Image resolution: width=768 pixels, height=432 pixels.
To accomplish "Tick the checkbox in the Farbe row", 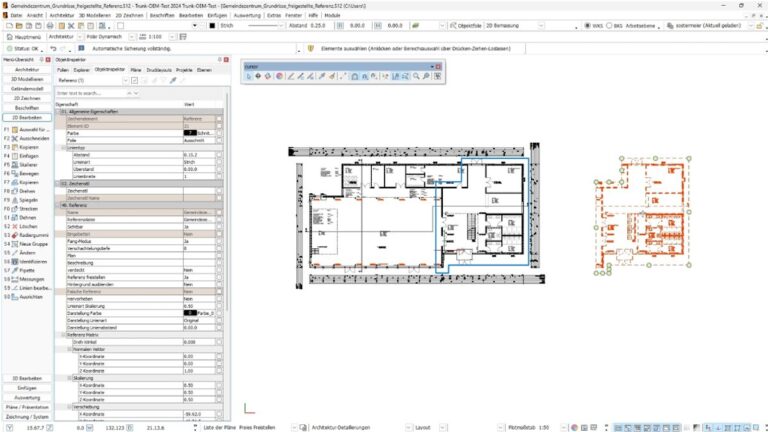I will tap(219, 133).
